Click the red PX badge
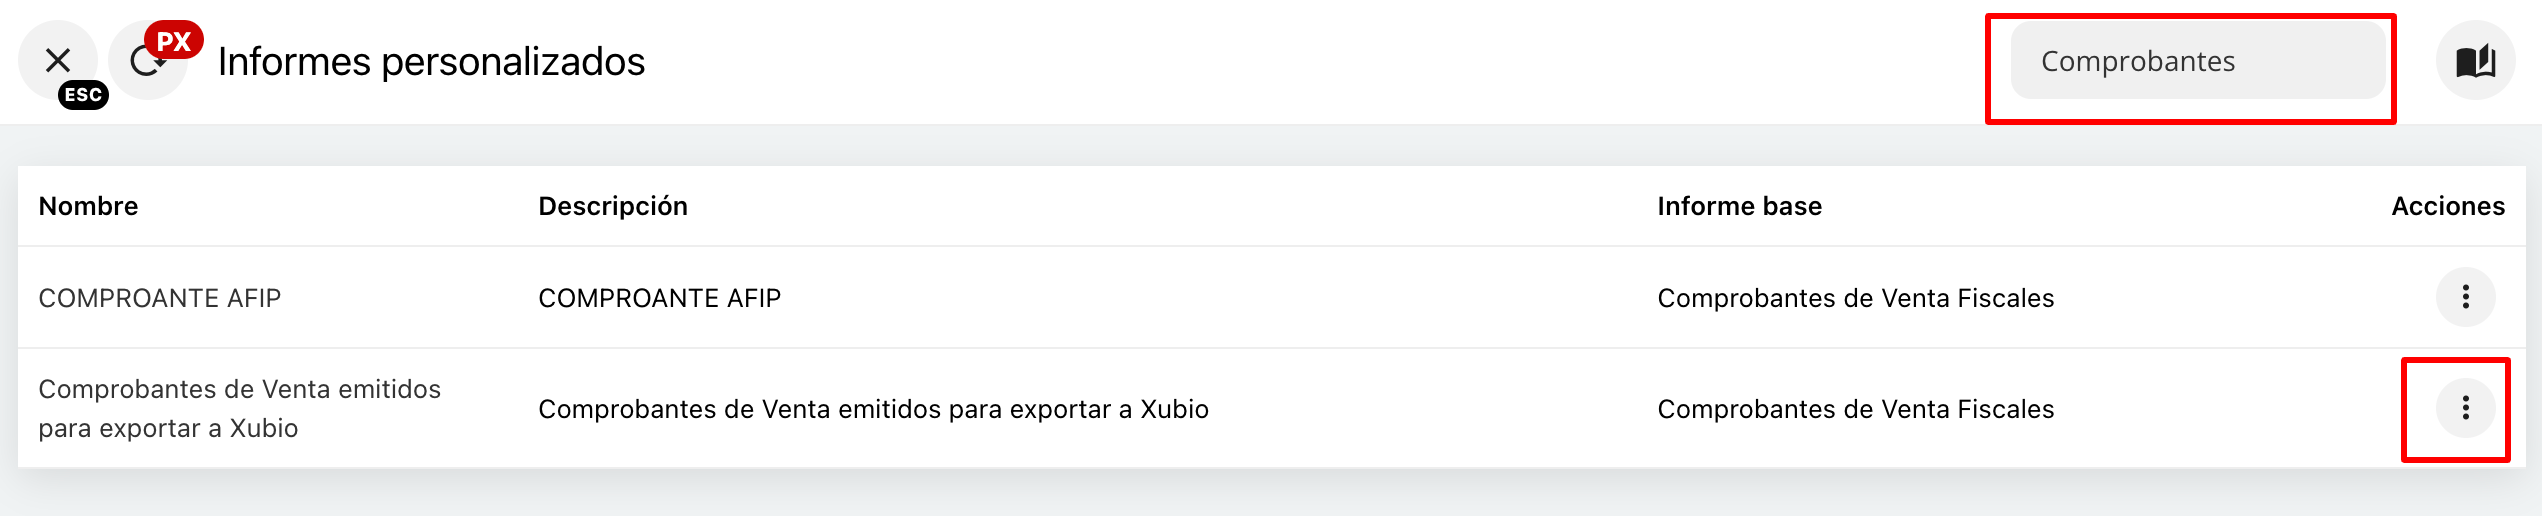The width and height of the screenshot is (2542, 516). point(174,41)
